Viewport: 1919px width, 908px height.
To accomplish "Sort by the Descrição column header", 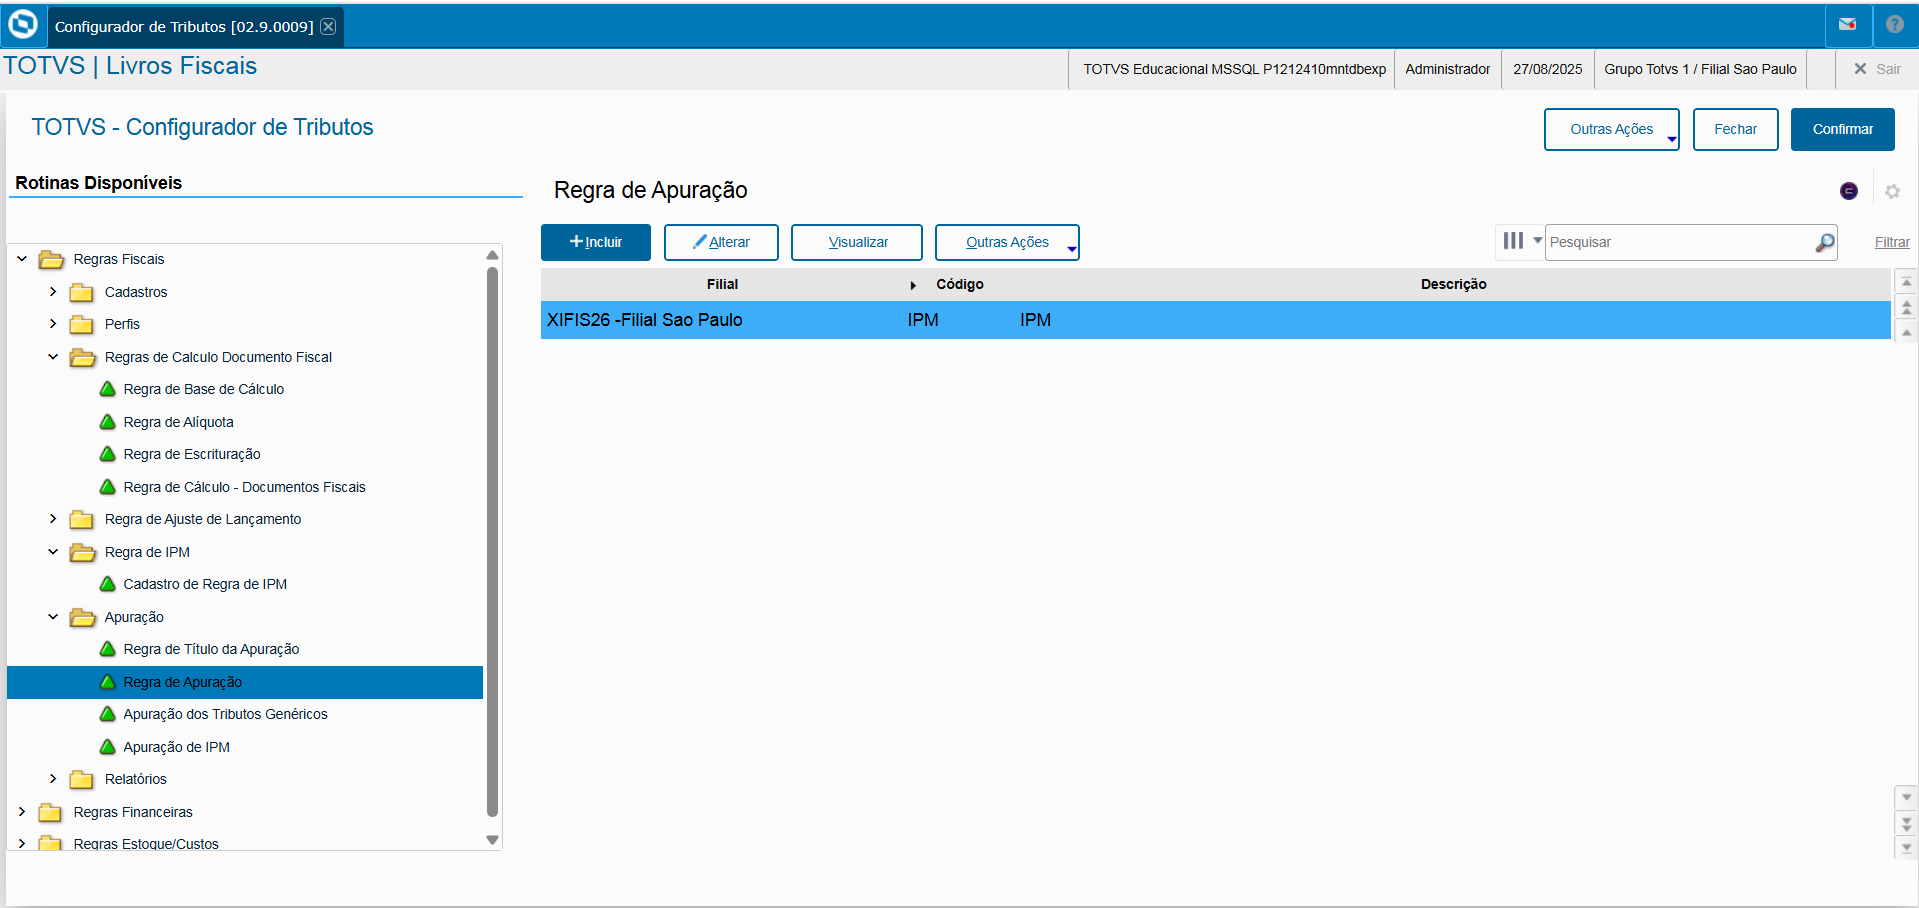I will [1453, 284].
